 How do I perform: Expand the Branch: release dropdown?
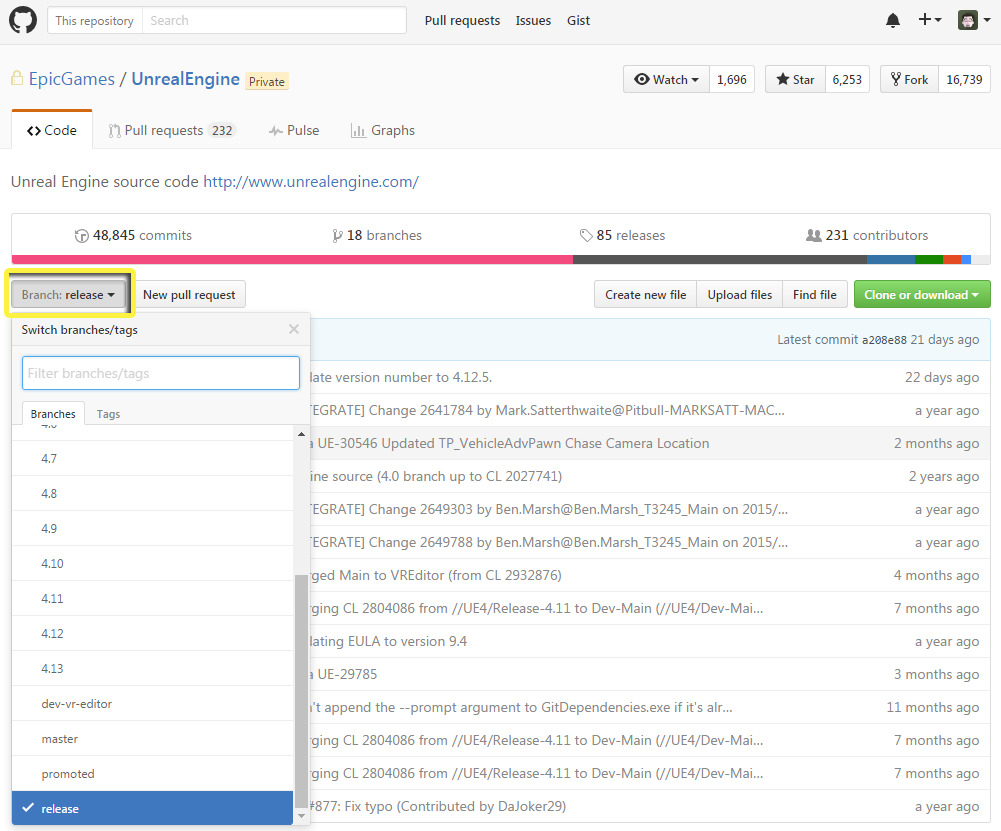click(x=69, y=295)
